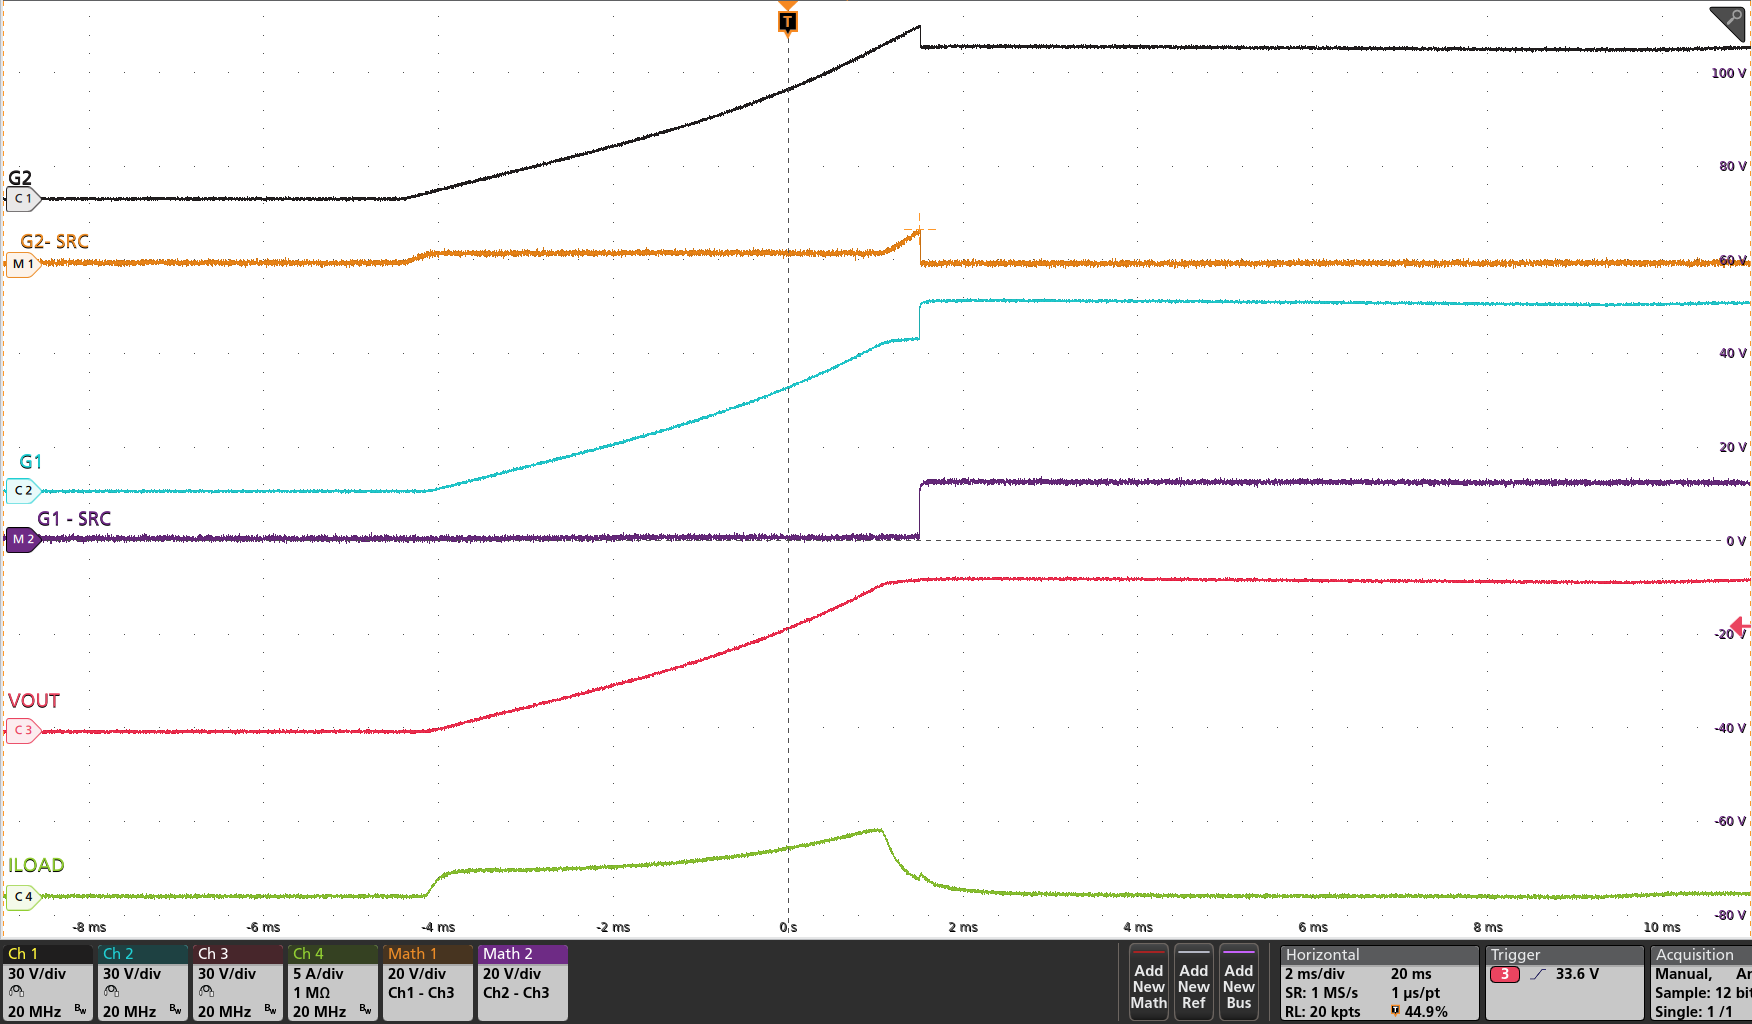Select the M1 math waveform handle
This screenshot has height=1024, width=1752.
tap(22, 264)
